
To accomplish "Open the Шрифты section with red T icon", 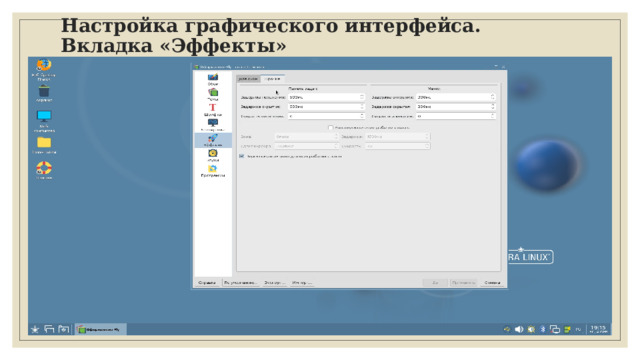I will click(213, 110).
